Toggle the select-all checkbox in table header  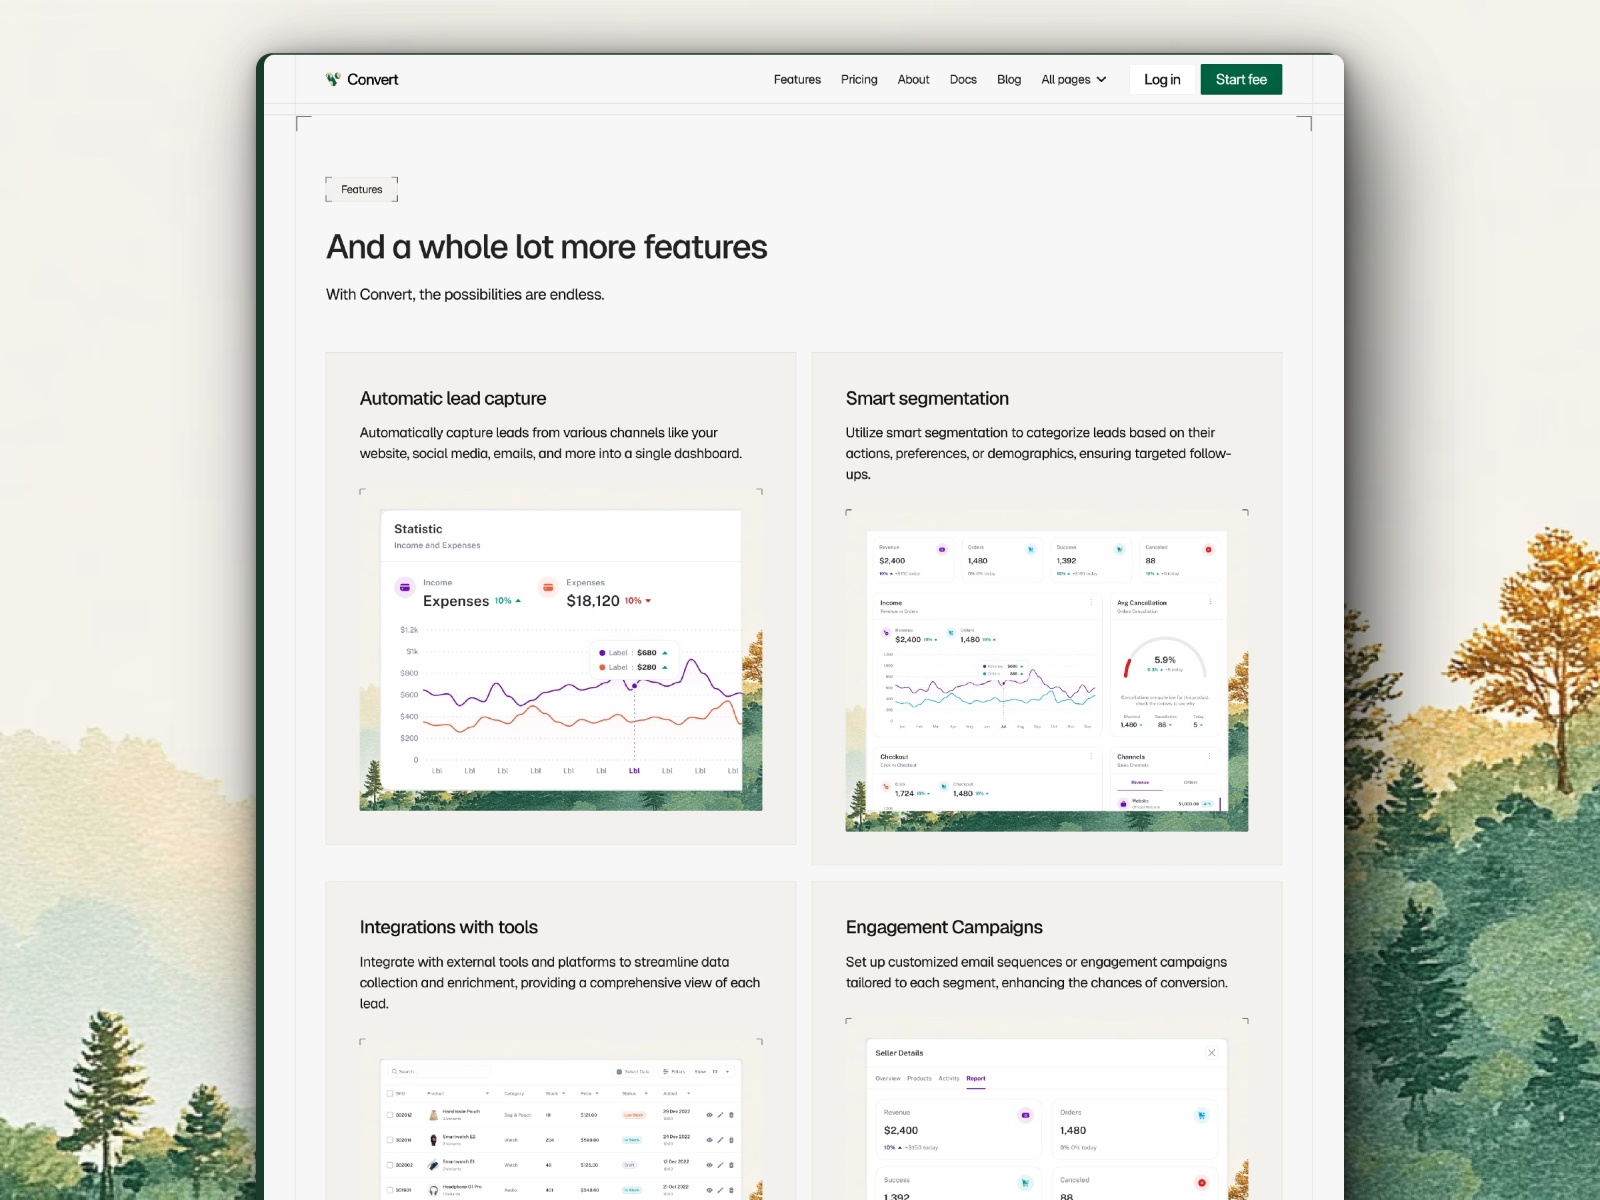tap(390, 1093)
